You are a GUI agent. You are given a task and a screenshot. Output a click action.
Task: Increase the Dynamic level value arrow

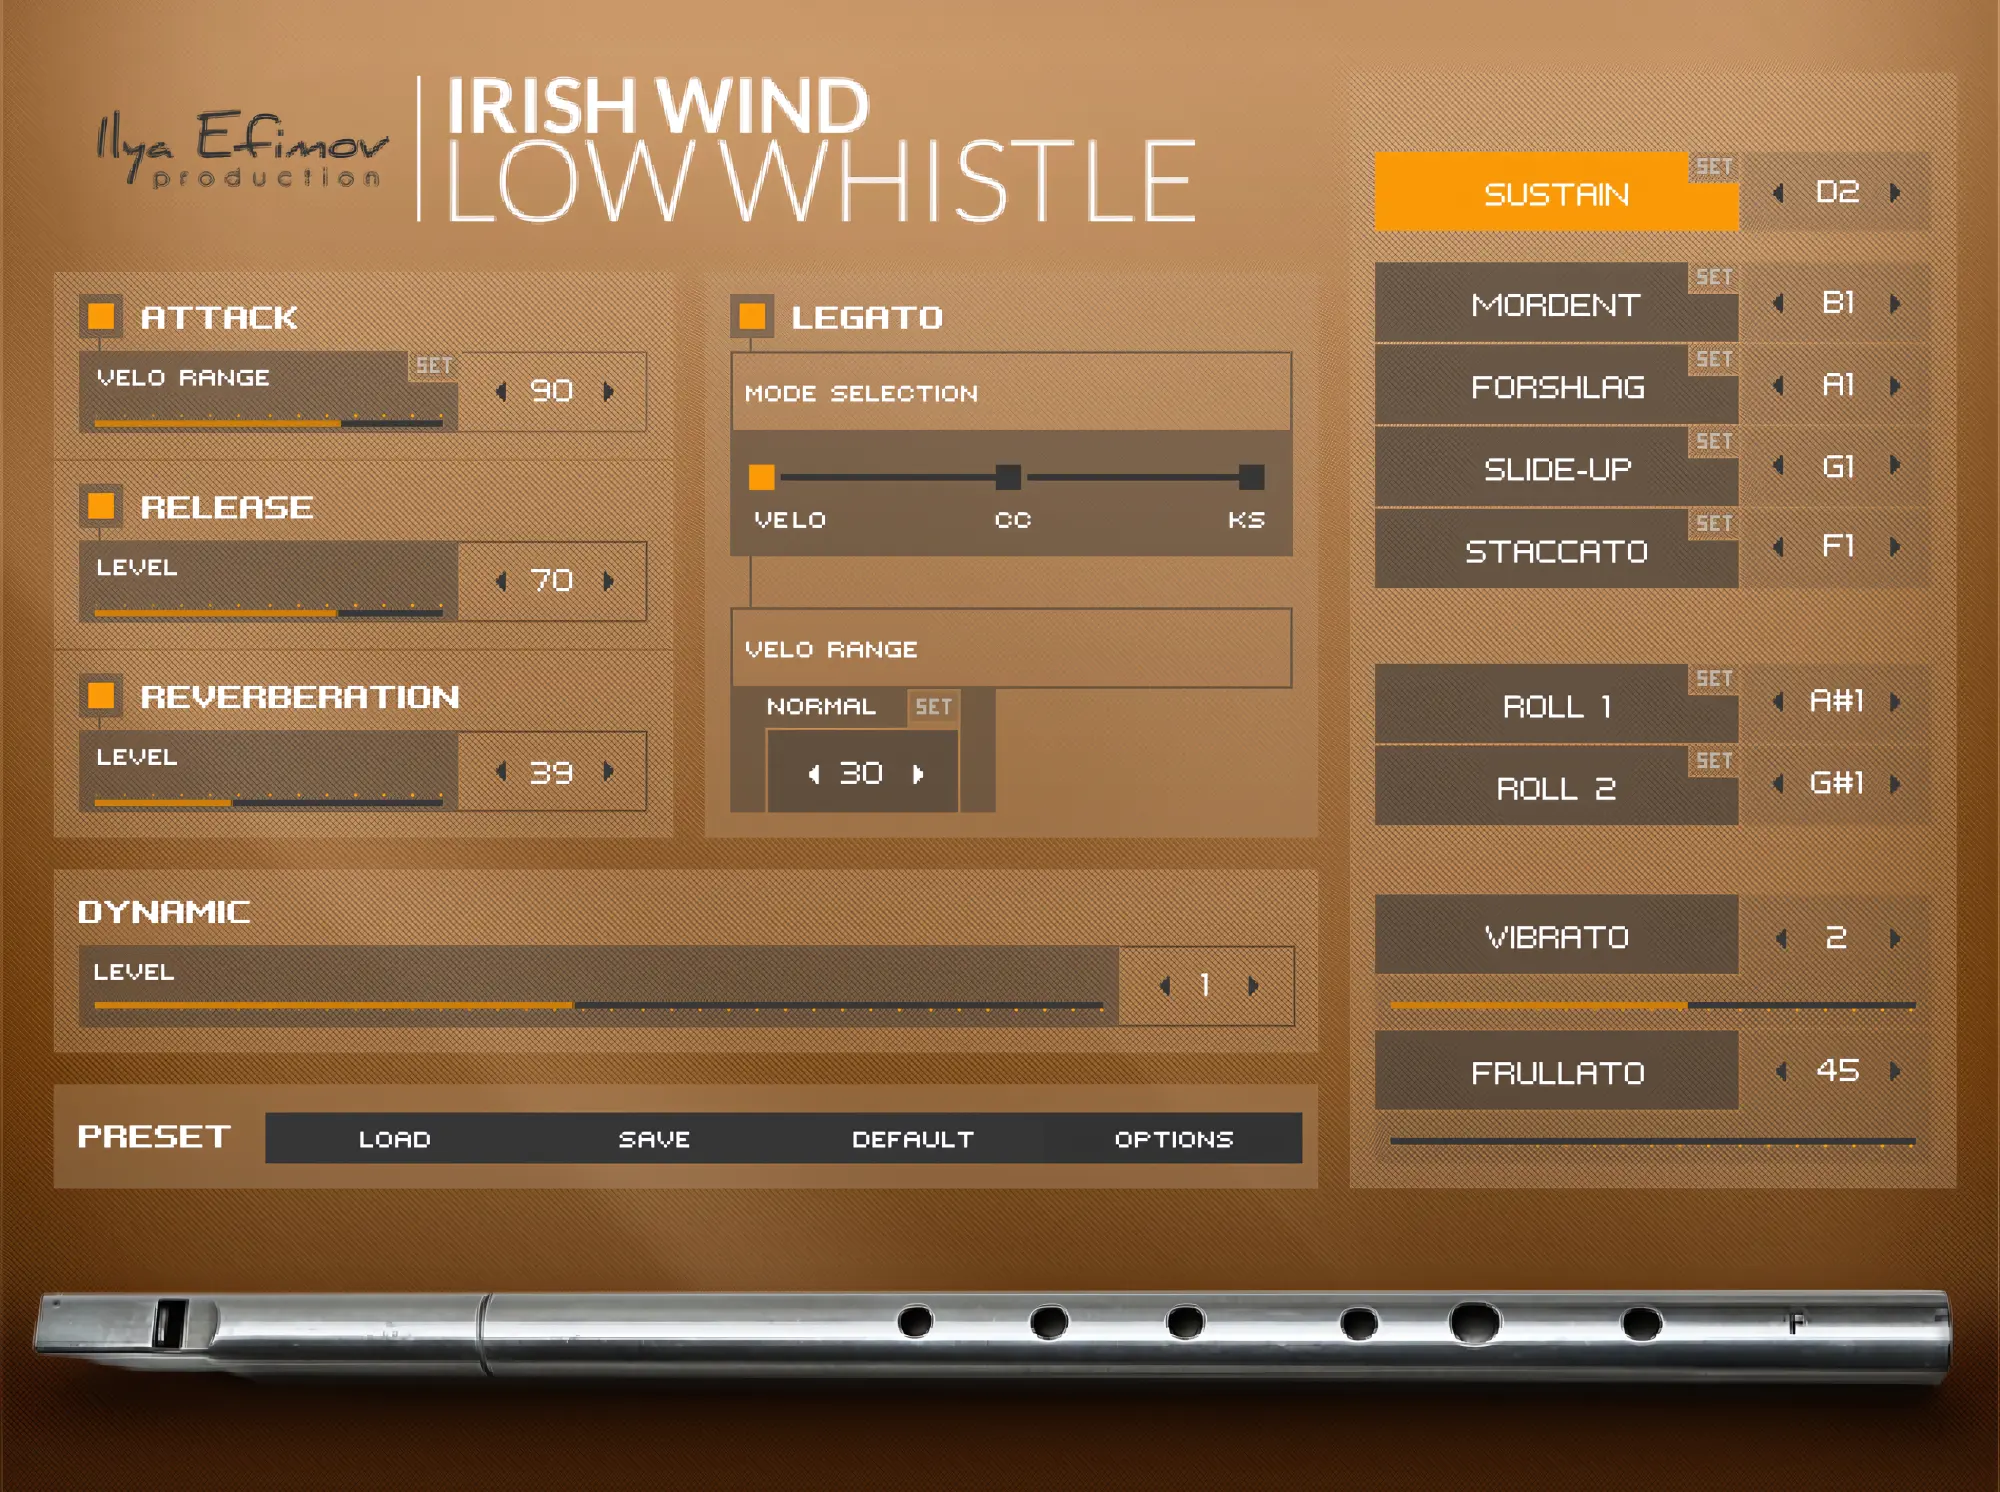tap(1253, 986)
